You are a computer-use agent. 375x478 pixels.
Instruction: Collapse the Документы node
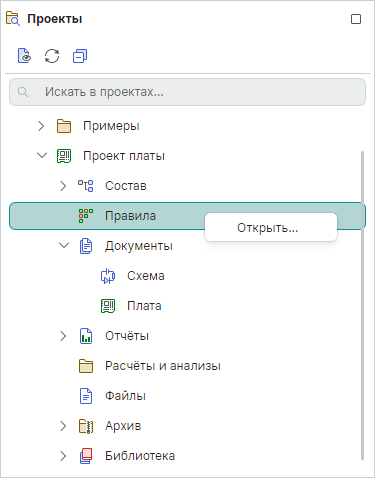click(x=64, y=245)
